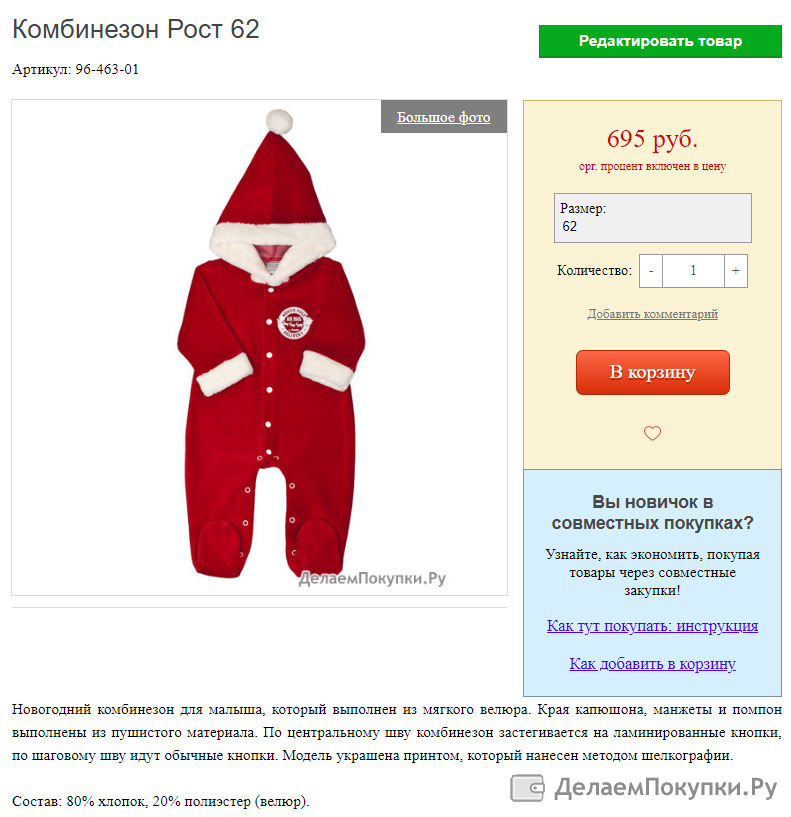Click the В корзину button
Screen dimensions: 791x817
(x=652, y=372)
